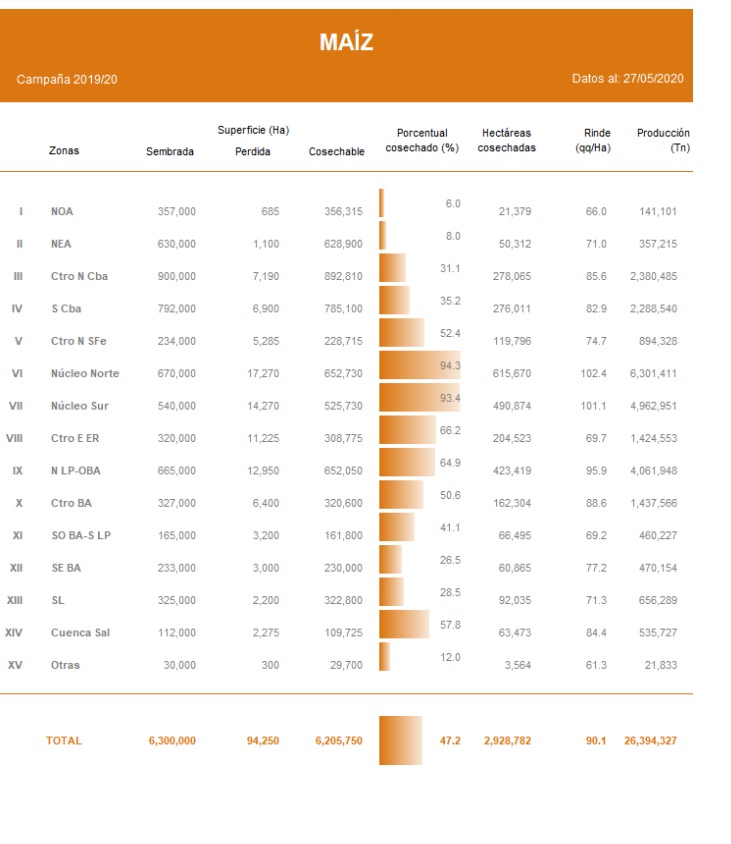Click the Rinde (qq/Ha) column header

tap(596, 141)
